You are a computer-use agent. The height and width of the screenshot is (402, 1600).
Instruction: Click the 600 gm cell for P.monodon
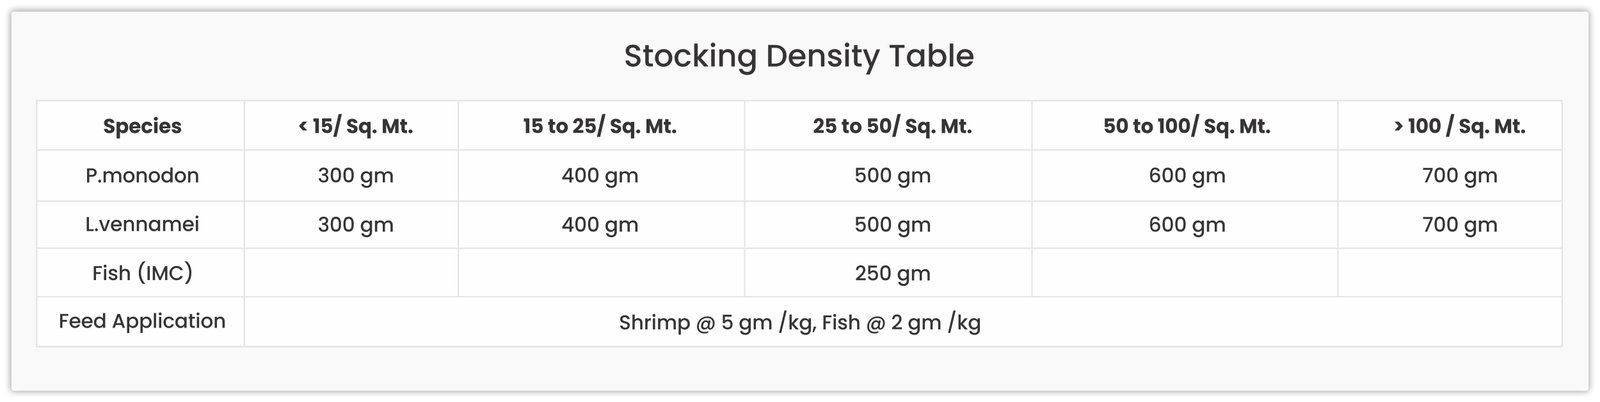tap(1186, 176)
